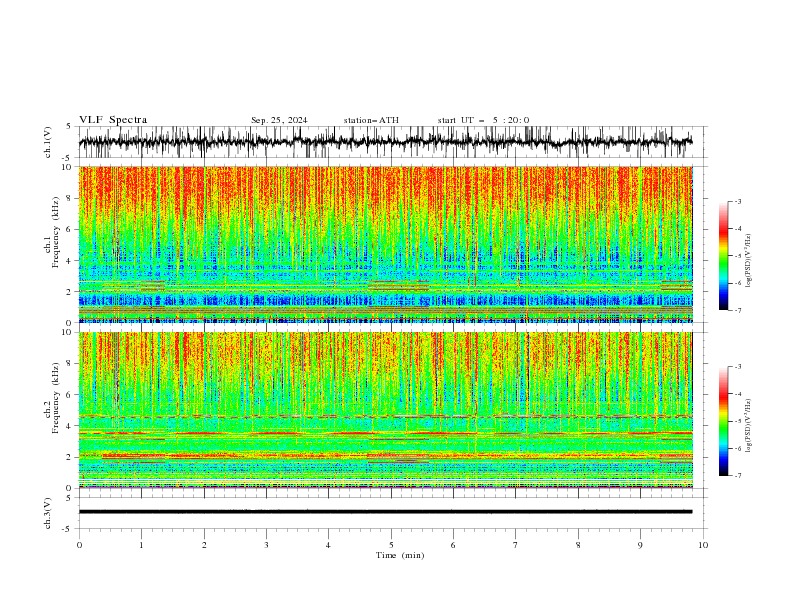
Task: Click time axis tick label "1"
Action: pyautogui.click(x=141, y=545)
